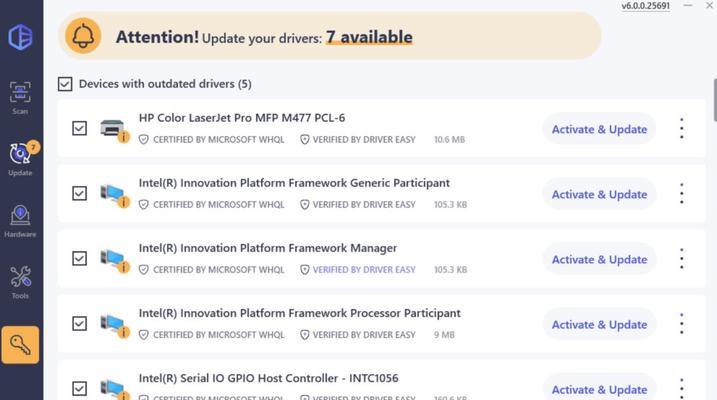Click the orange key activation button

20,345
